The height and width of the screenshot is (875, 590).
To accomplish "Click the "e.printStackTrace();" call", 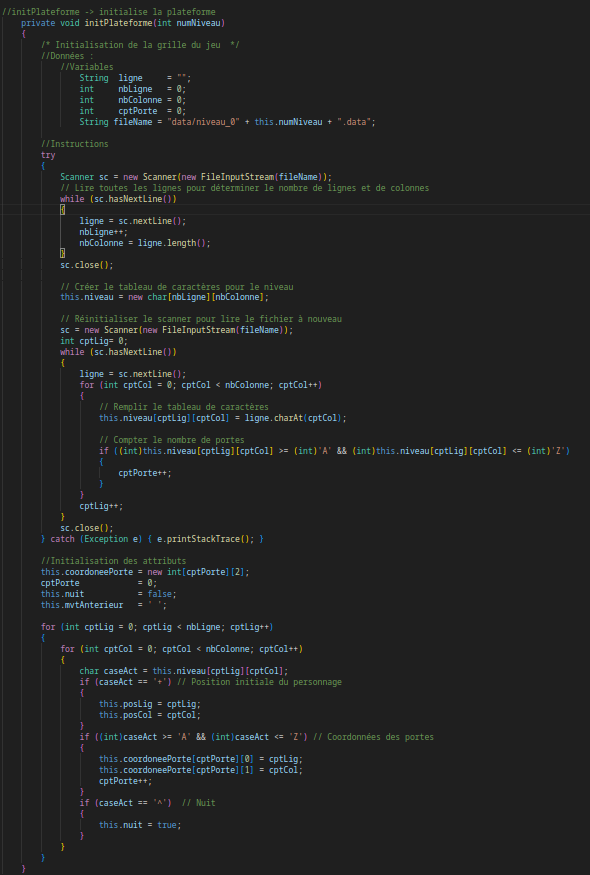I will (206, 538).
